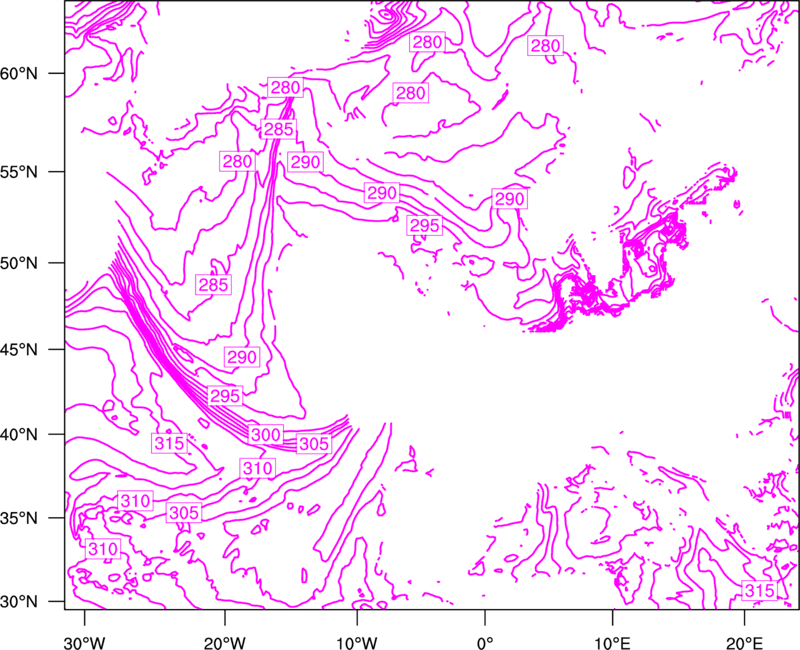Select the 0° longitude axis label
800x650 pixels.
pos(485,642)
